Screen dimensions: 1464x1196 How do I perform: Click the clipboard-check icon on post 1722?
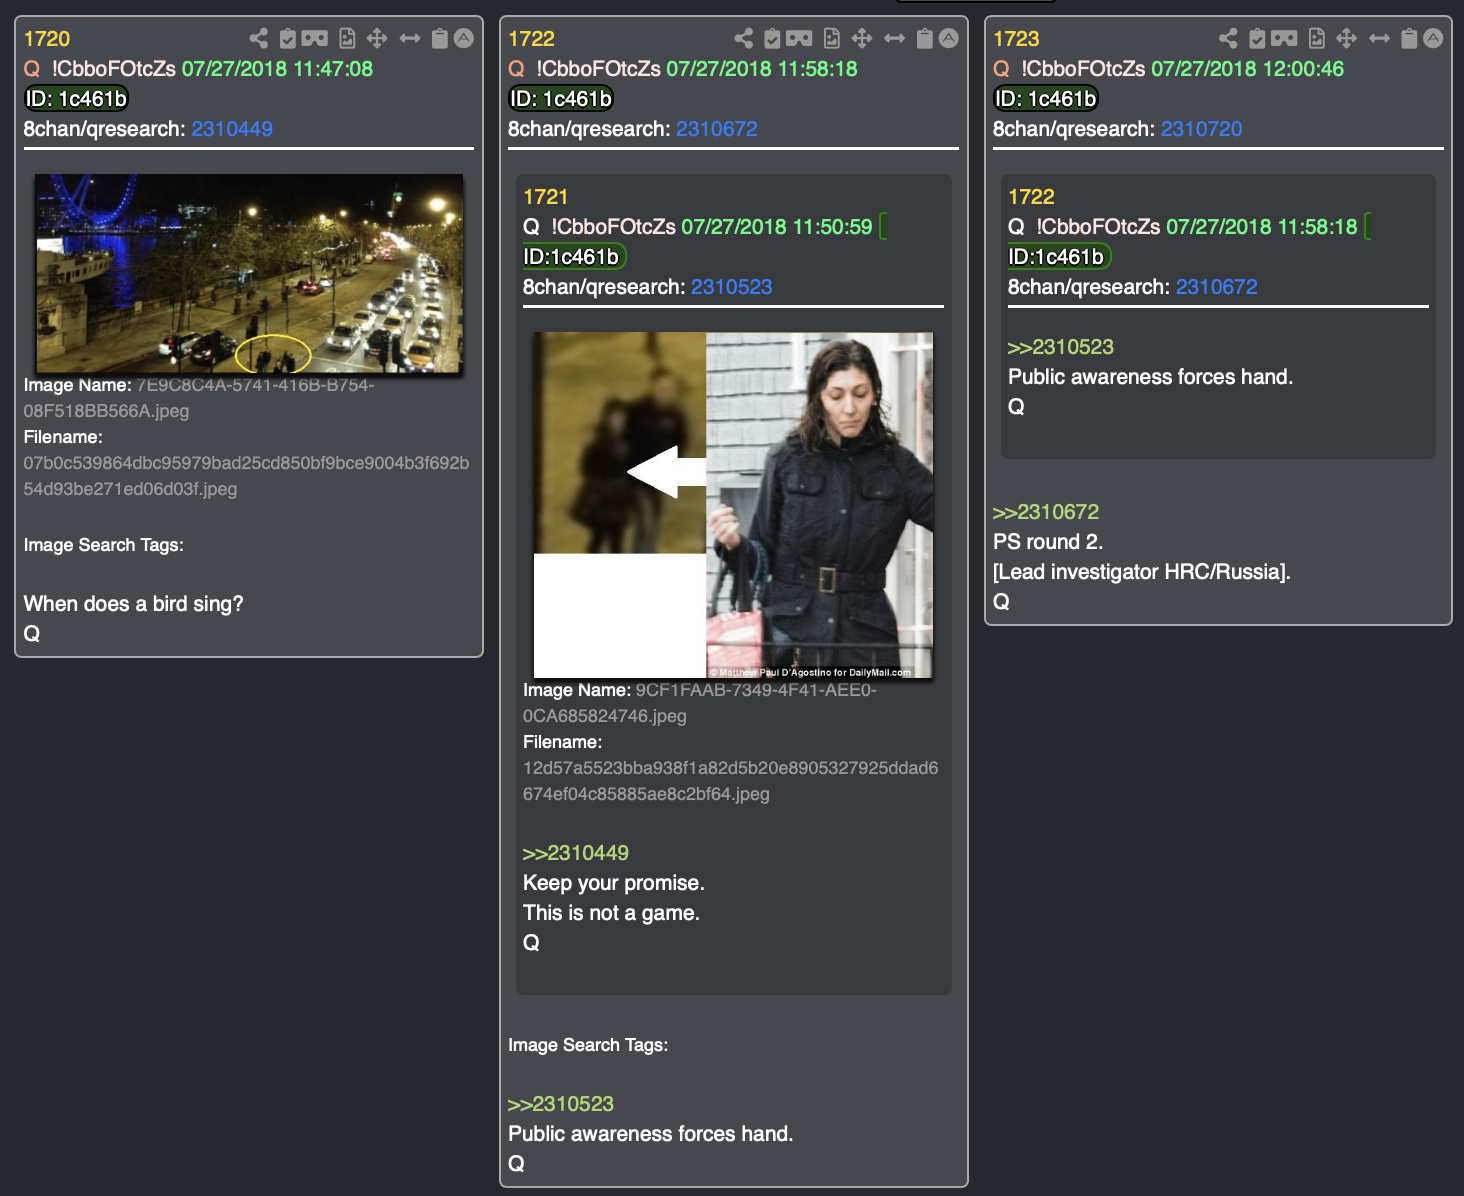pyautogui.click(x=772, y=39)
